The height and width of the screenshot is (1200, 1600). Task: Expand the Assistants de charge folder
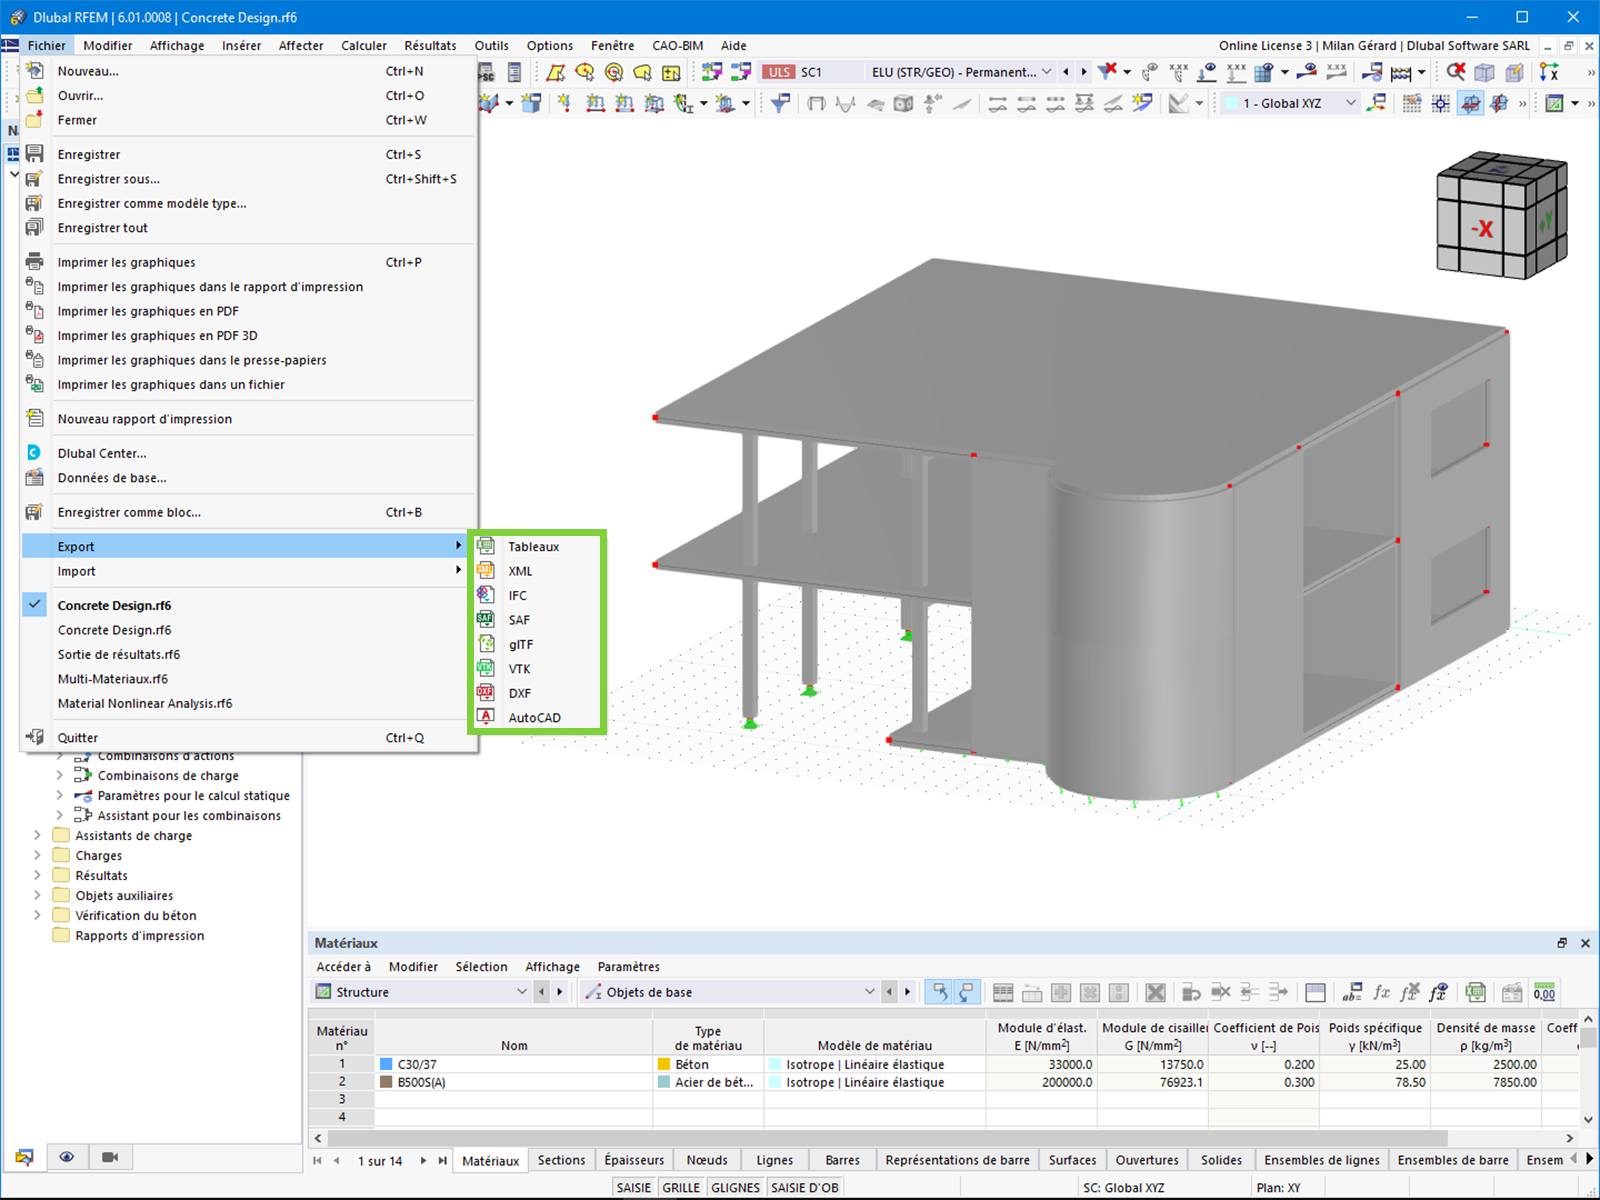click(x=38, y=835)
